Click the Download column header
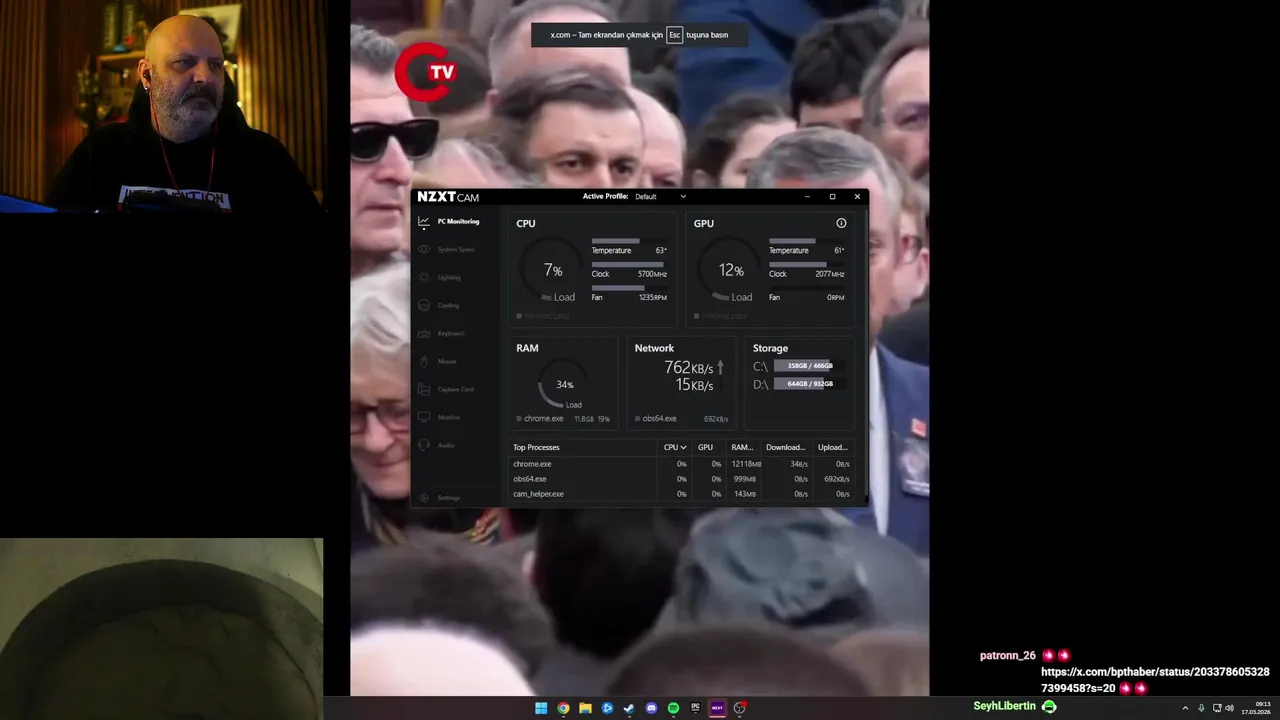 pos(785,447)
